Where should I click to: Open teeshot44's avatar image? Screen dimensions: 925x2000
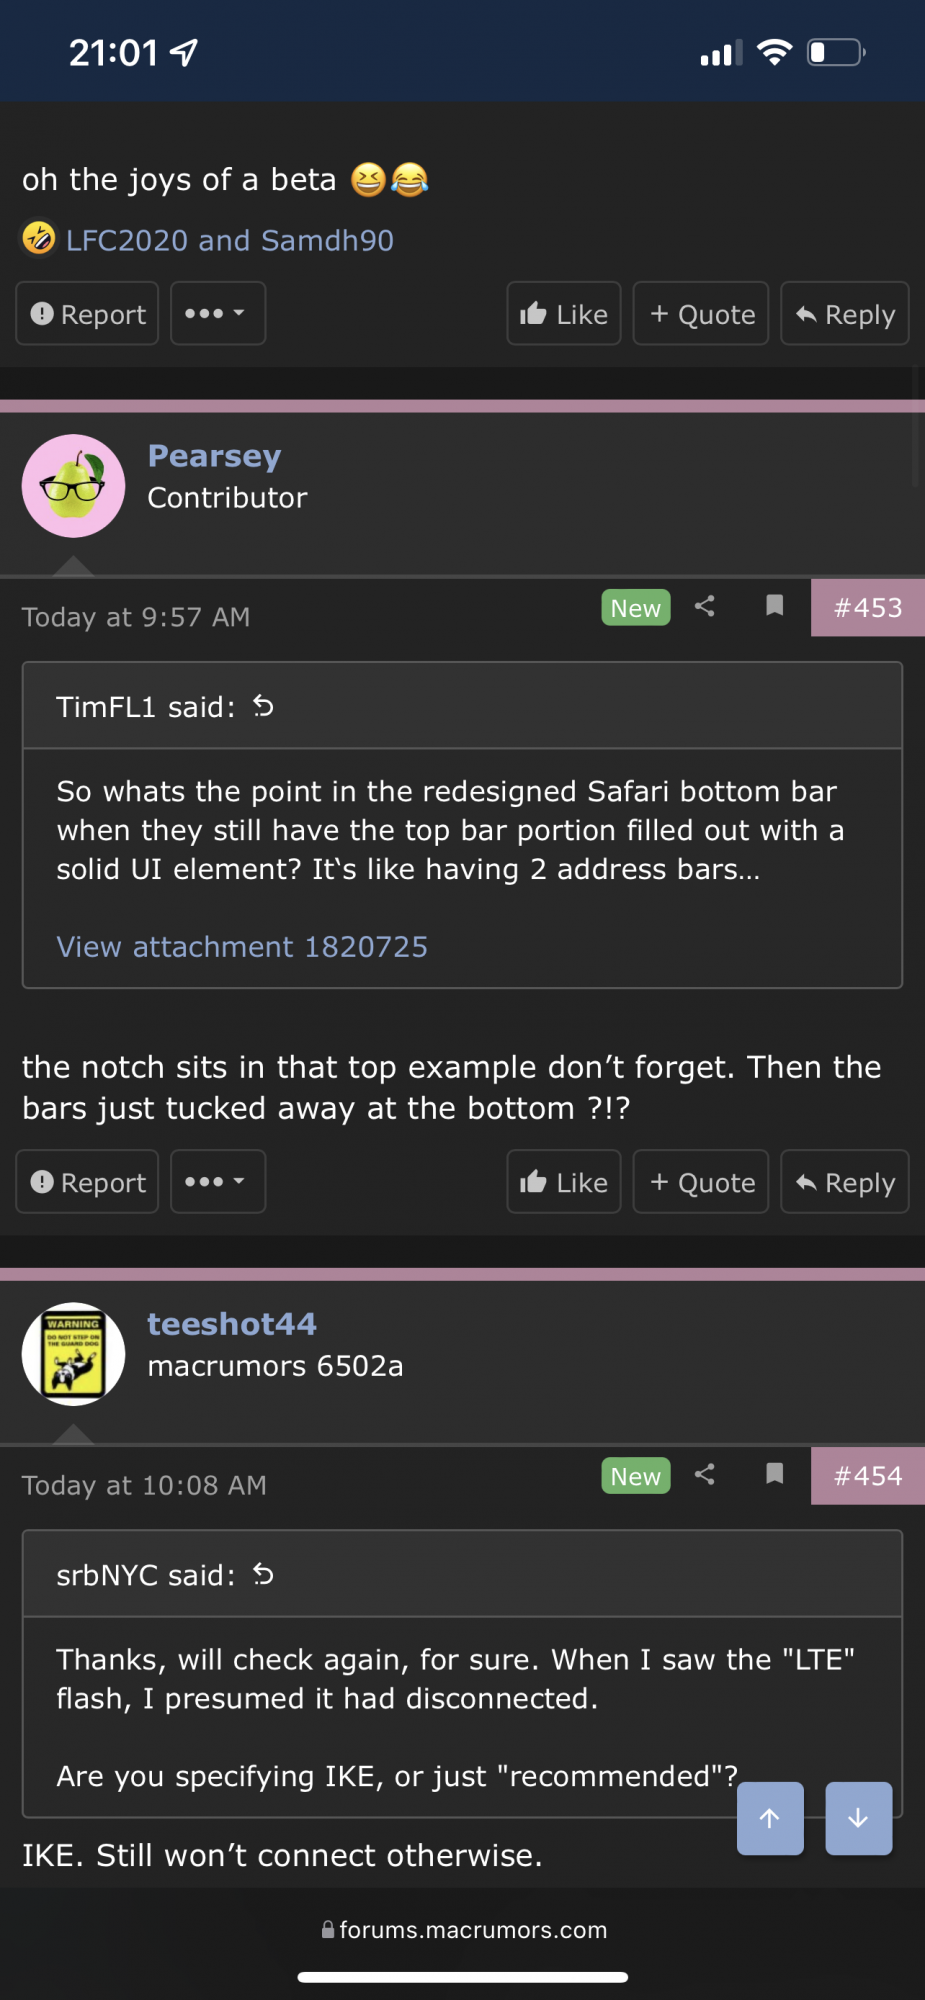pos(74,1354)
